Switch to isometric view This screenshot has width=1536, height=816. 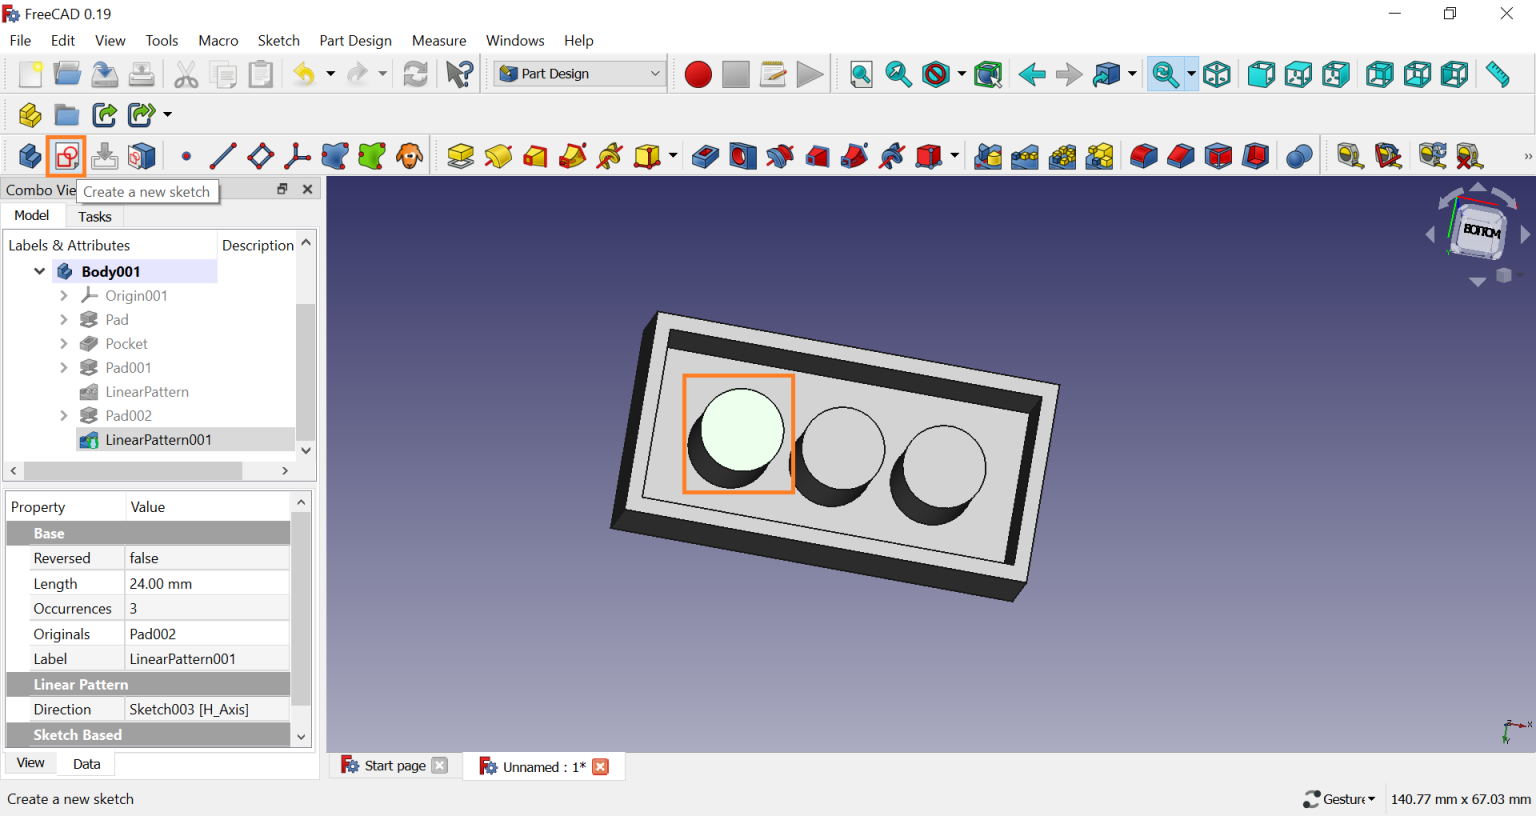tap(1217, 74)
